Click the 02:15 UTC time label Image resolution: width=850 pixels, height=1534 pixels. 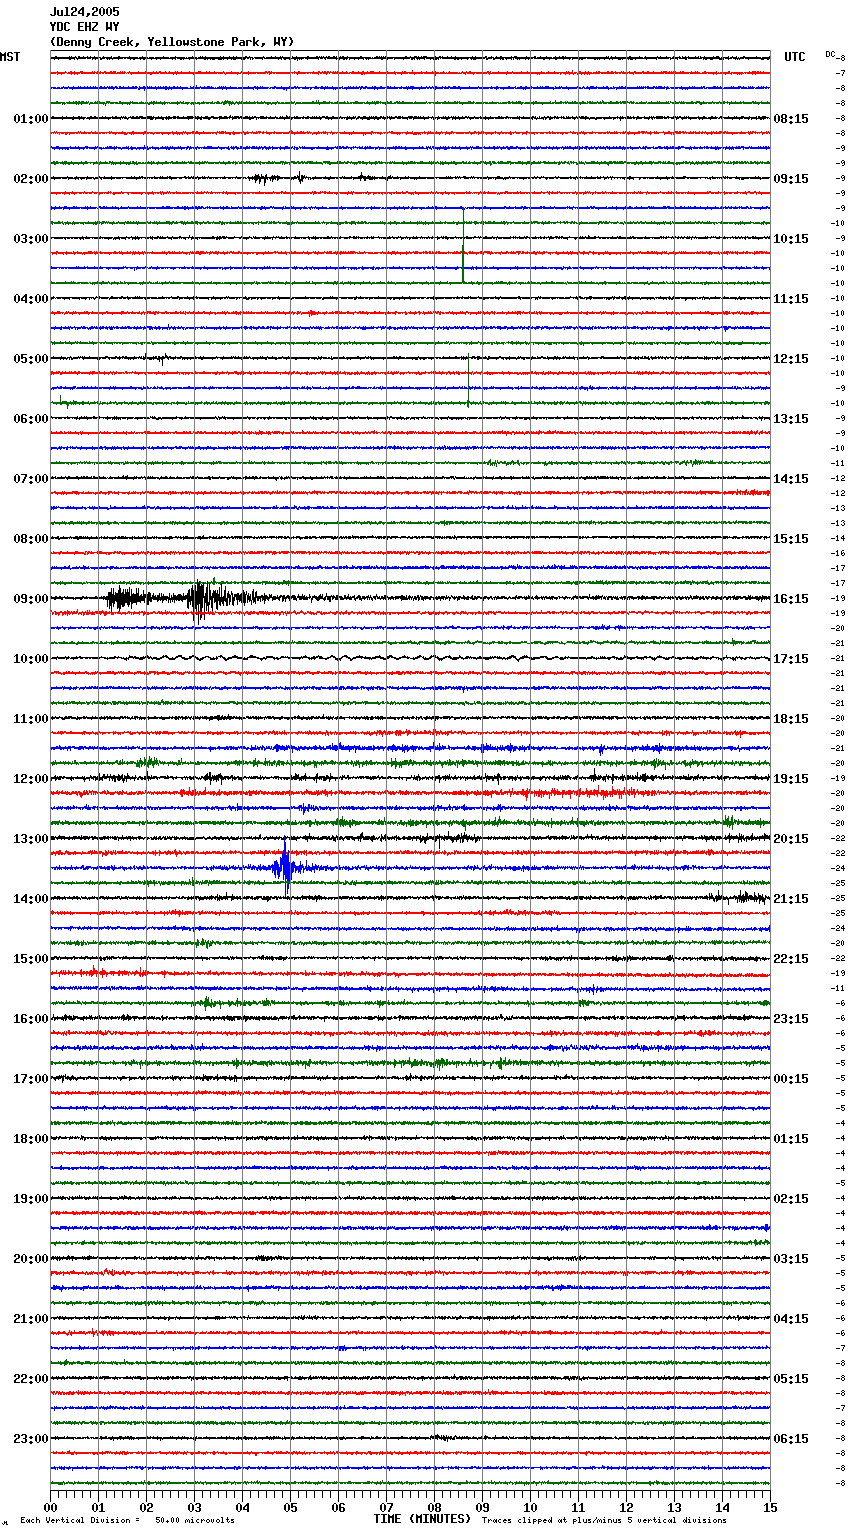[791, 1199]
